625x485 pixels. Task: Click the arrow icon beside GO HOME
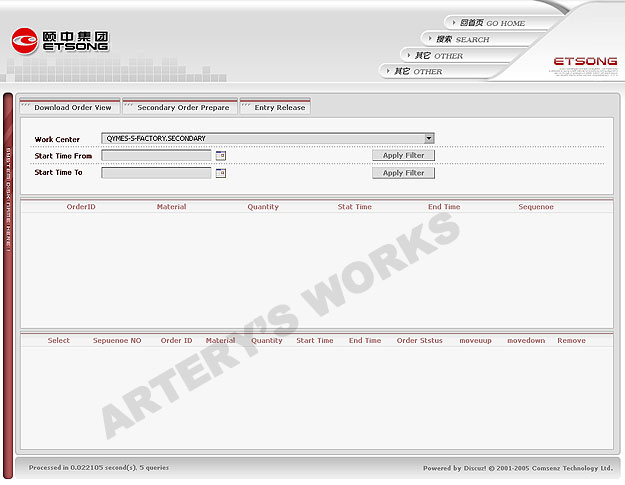[453, 23]
